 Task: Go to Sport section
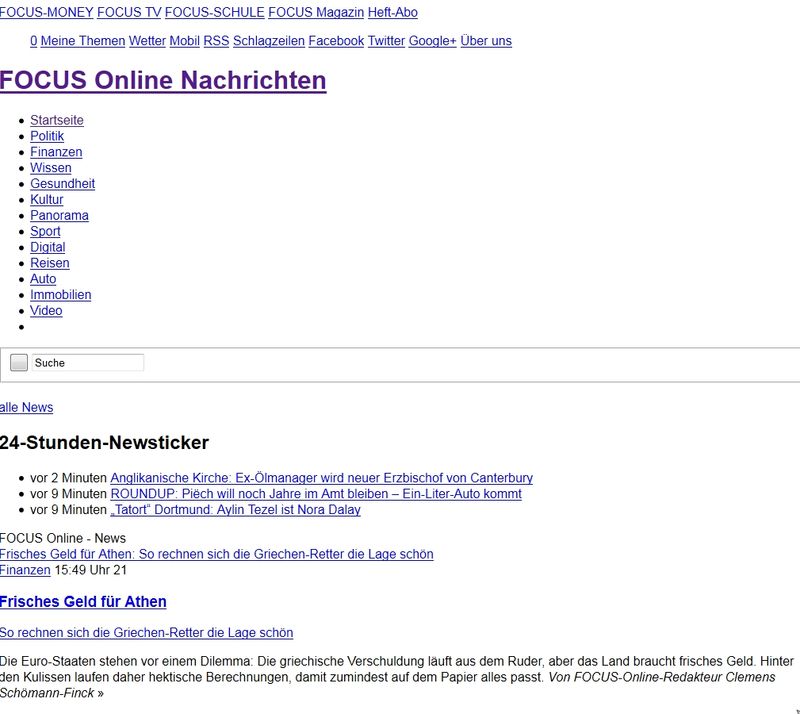pyautogui.click(x=45, y=231)
